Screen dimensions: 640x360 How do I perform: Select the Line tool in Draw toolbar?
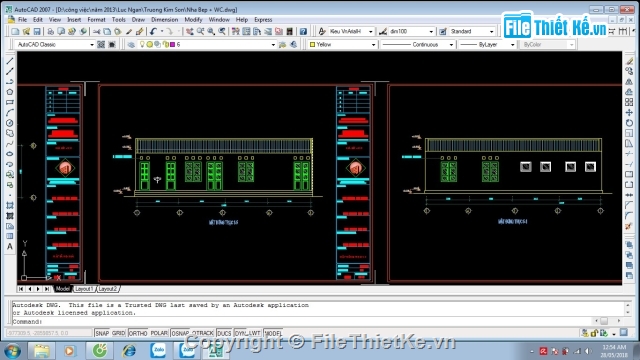pyautogui.click(x=10, y=61)
